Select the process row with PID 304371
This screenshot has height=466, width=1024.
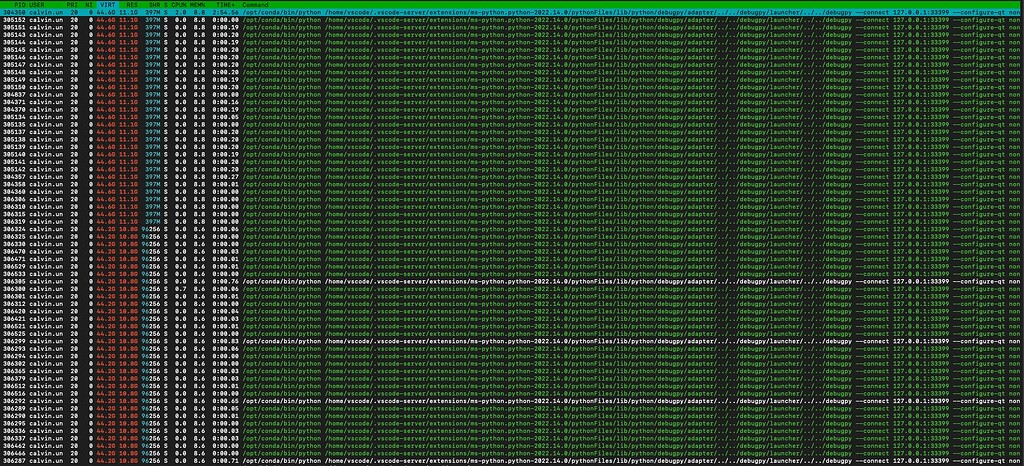(x=16, y=100)
